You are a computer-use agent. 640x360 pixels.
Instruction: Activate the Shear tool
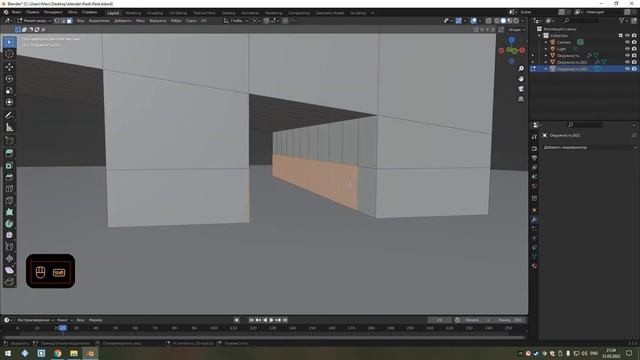coord(9,270)
